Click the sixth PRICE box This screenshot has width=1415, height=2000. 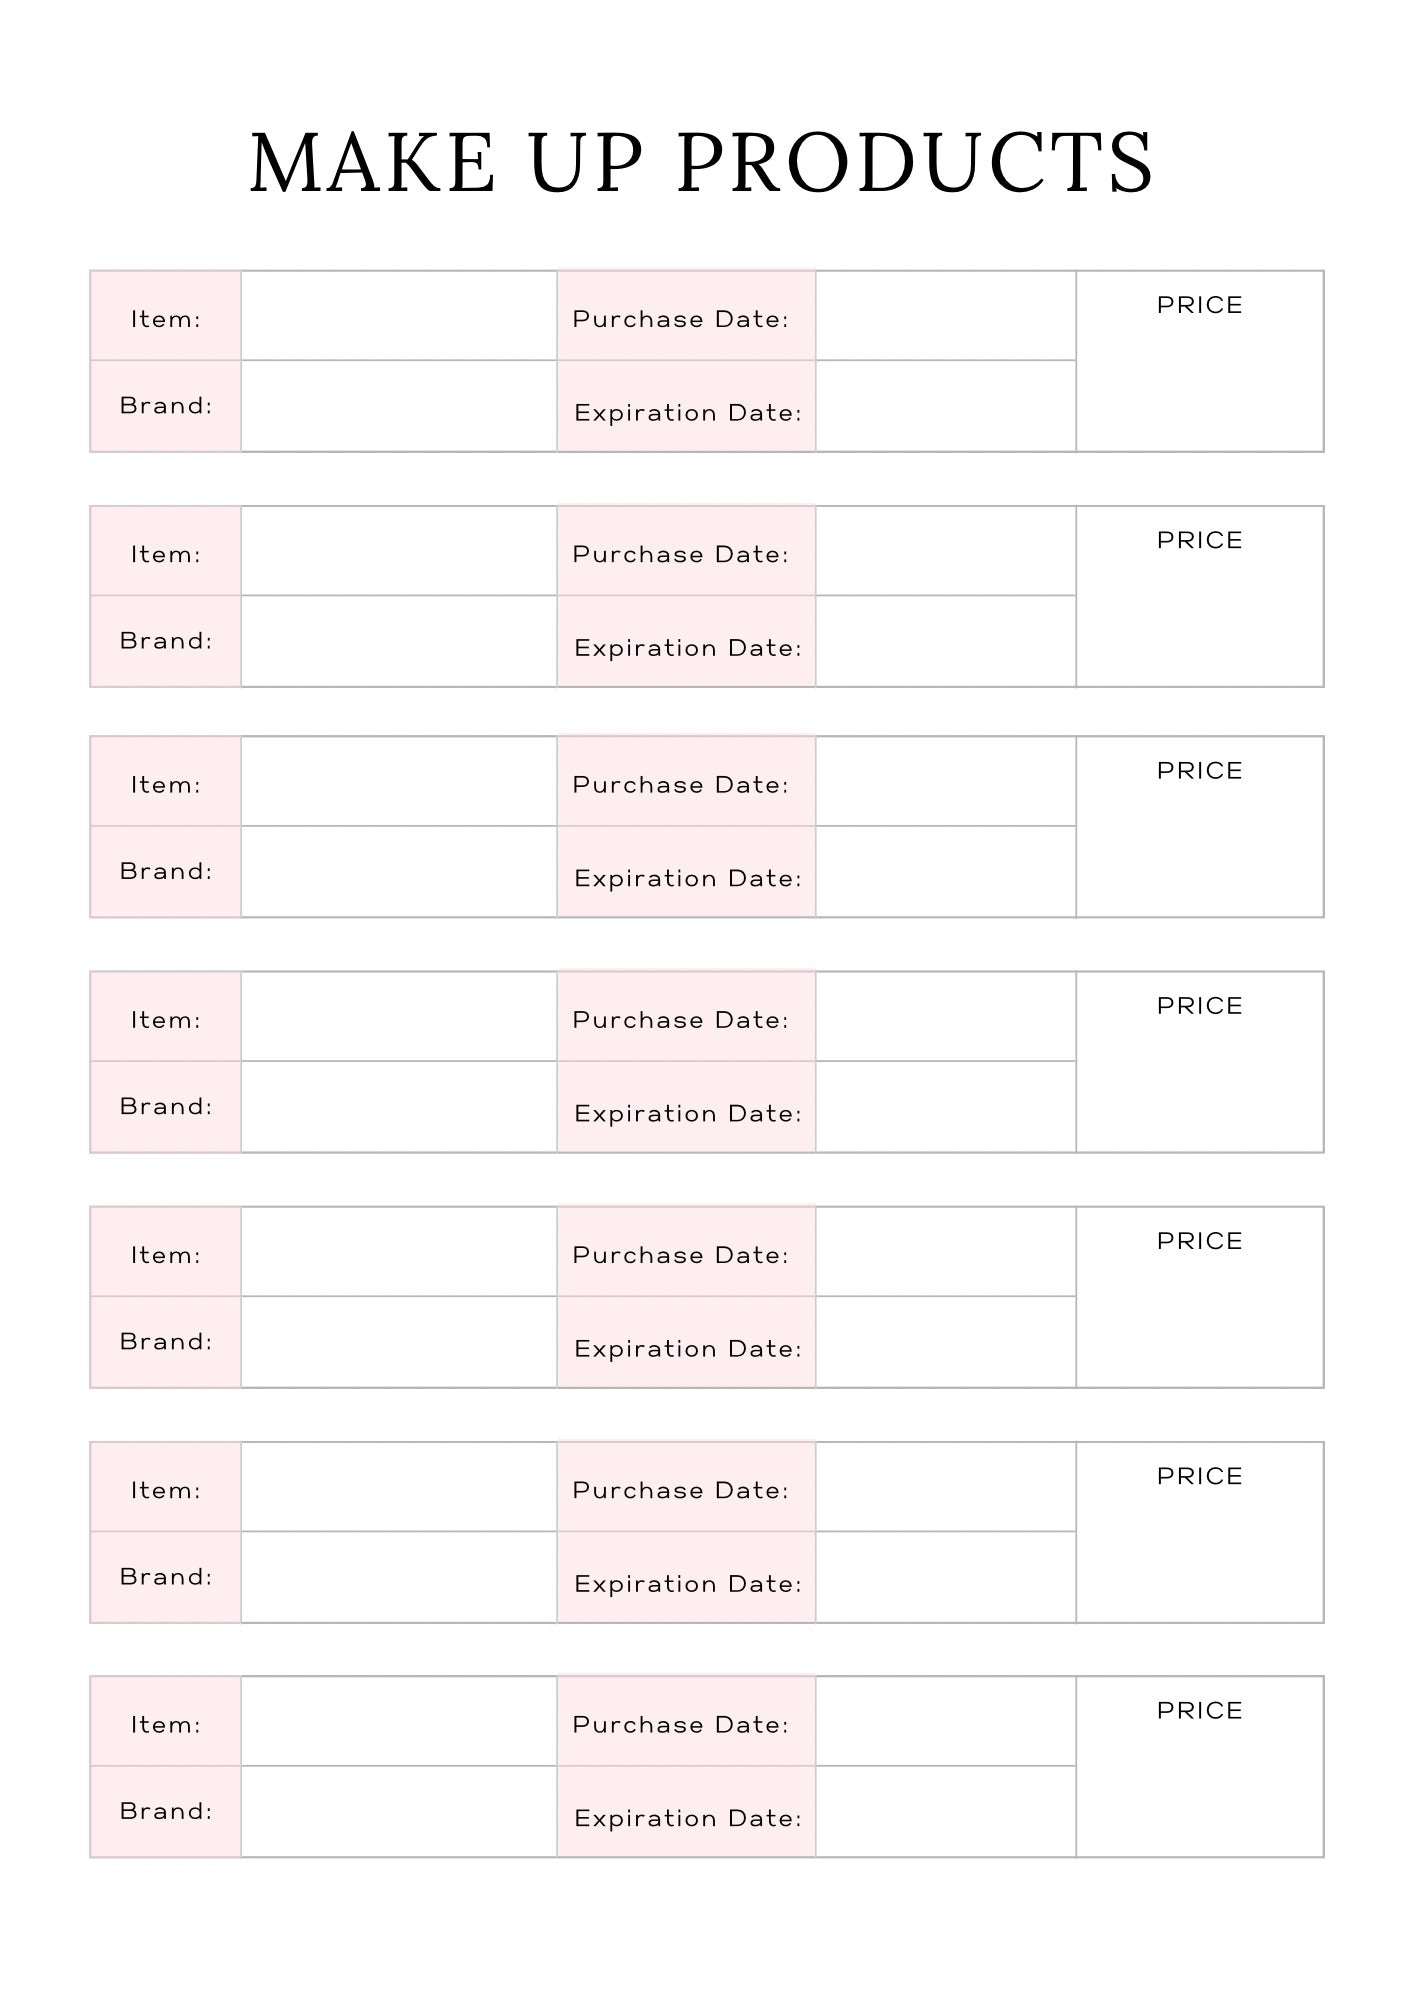[1200, 1532]
